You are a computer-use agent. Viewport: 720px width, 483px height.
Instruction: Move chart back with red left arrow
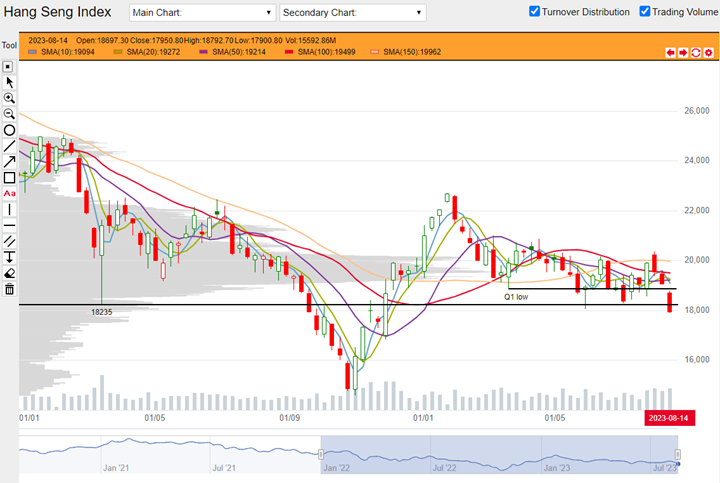(x=670, y=53)
